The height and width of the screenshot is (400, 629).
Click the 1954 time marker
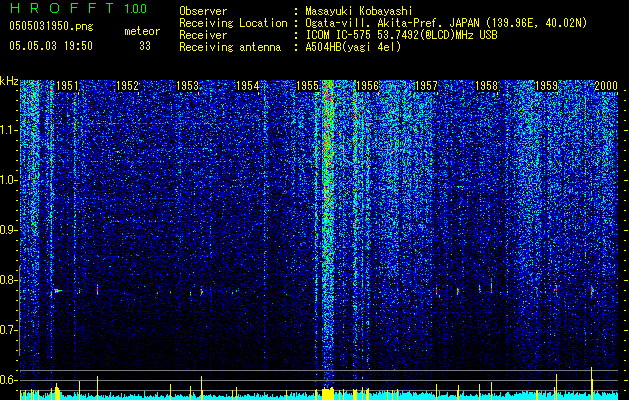click(248, 86)
